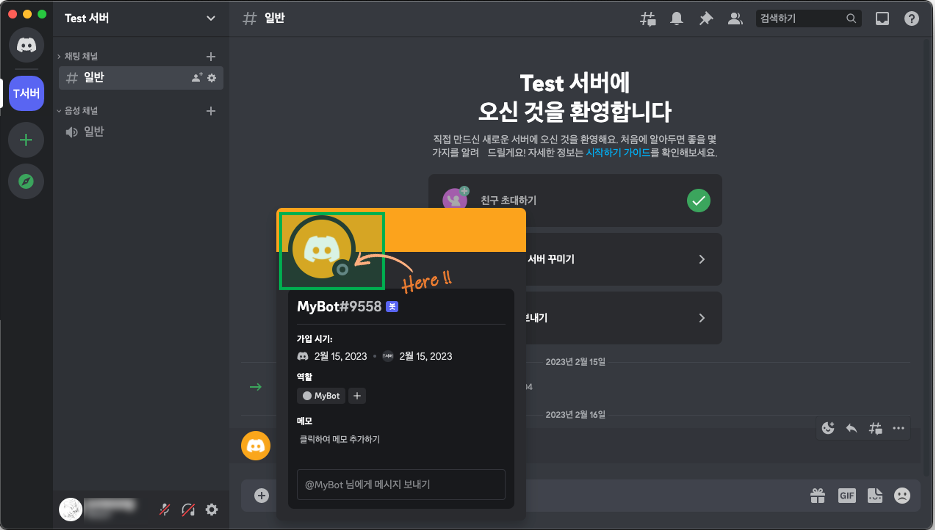This screenshot has width=935, height=530.
Task: Open the emoji picker
Action: click(902, 495)
